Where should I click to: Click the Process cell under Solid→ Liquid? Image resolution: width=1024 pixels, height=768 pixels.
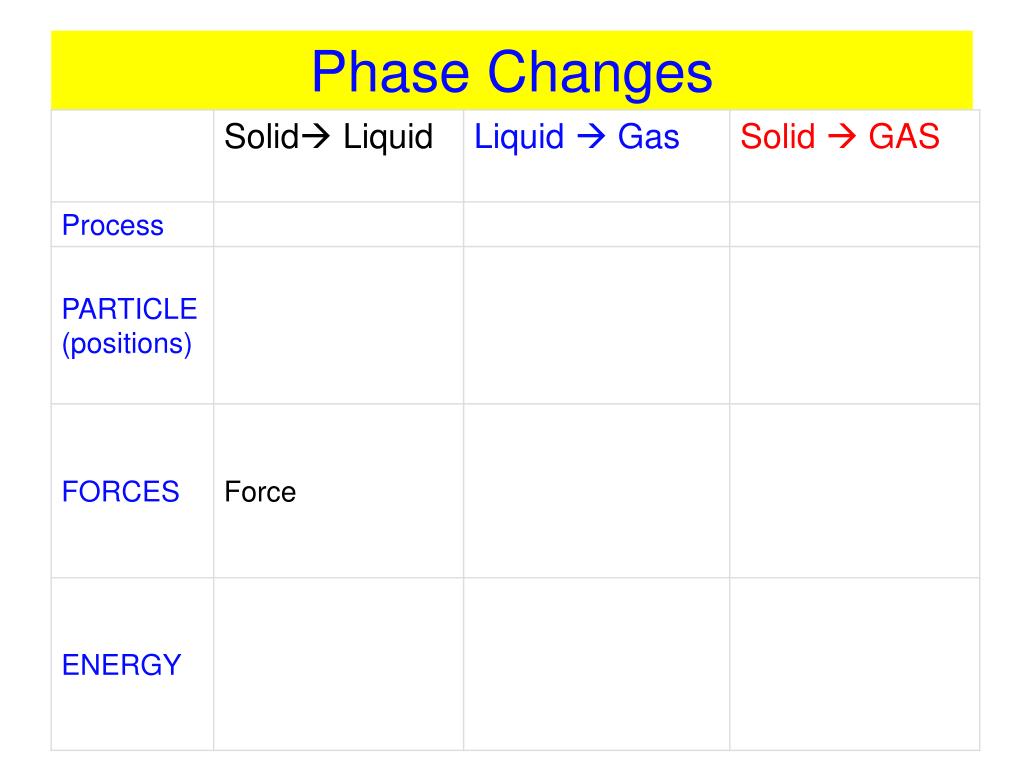click(x=338, y=225)
